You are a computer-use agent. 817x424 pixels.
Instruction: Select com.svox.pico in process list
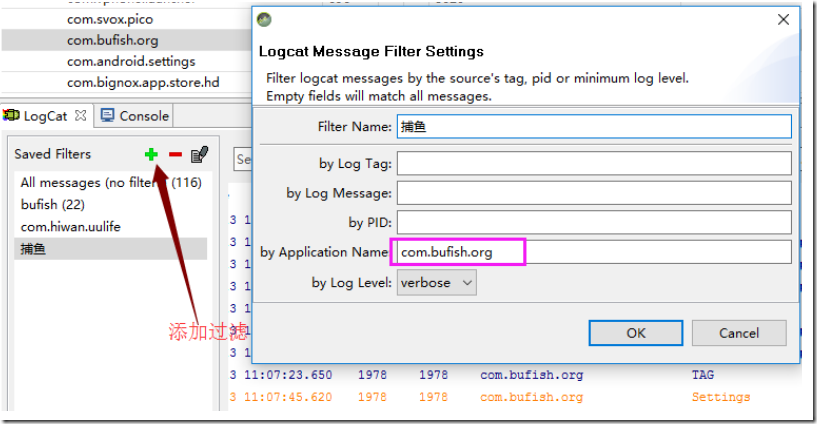click(110, 19)
